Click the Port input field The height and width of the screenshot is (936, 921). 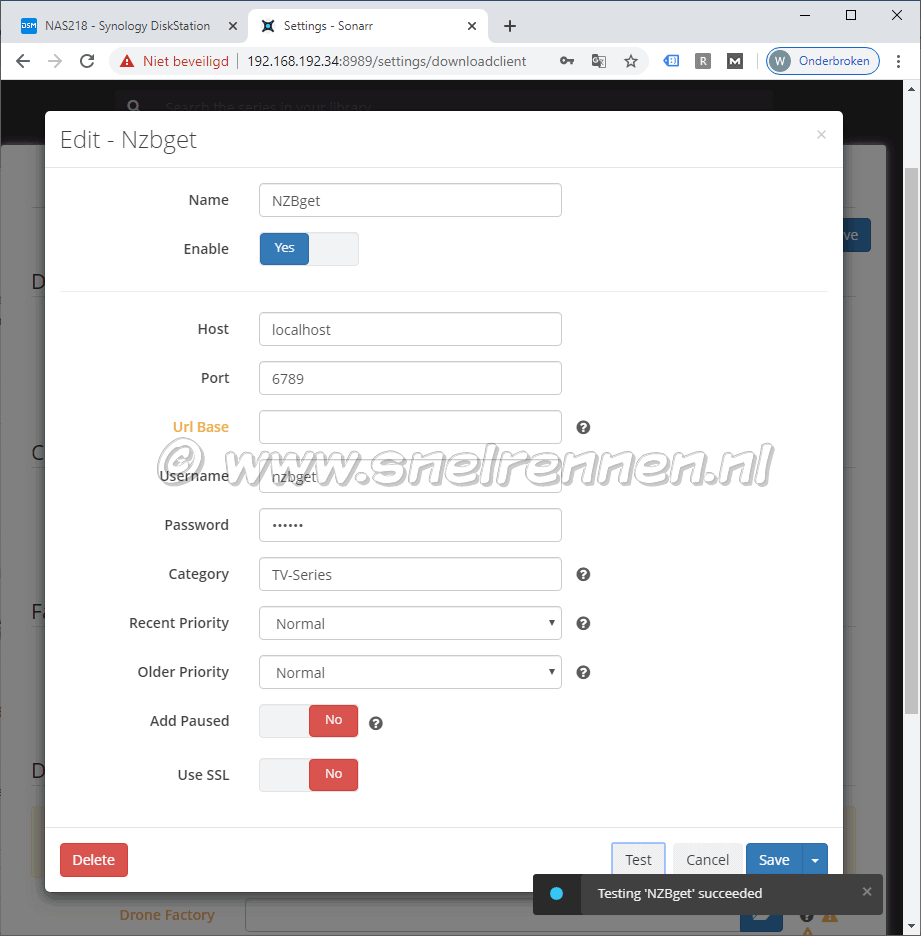click(x=410, y=378)
